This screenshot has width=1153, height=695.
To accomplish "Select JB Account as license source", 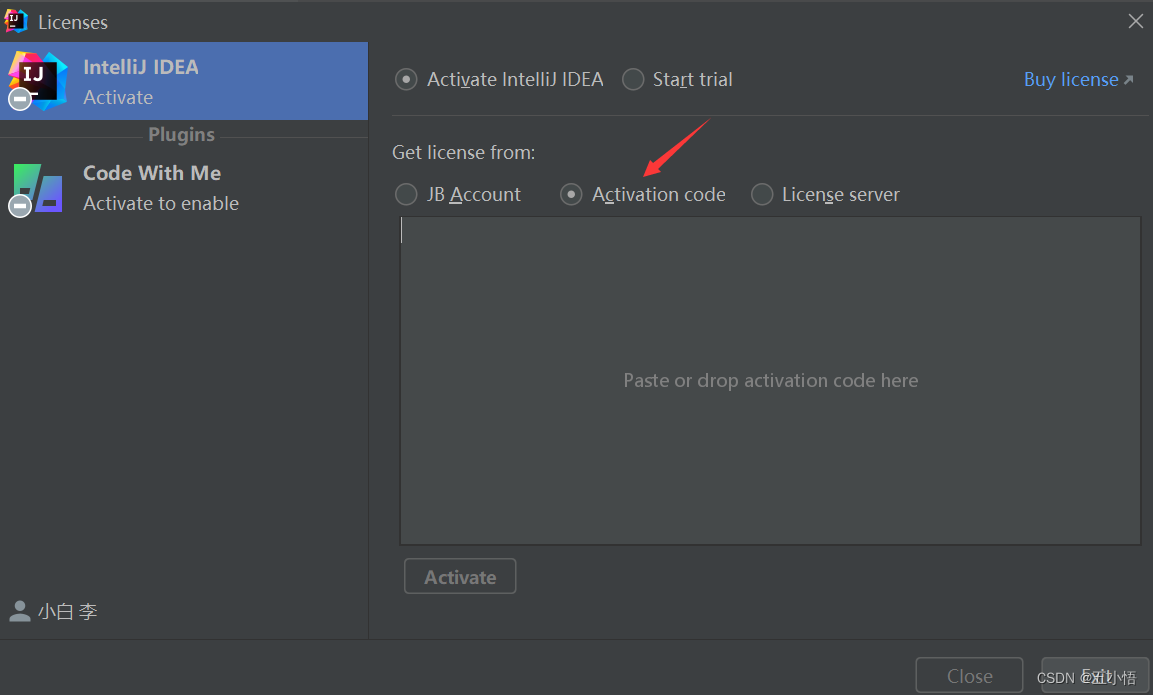I will tap(406, 194).
